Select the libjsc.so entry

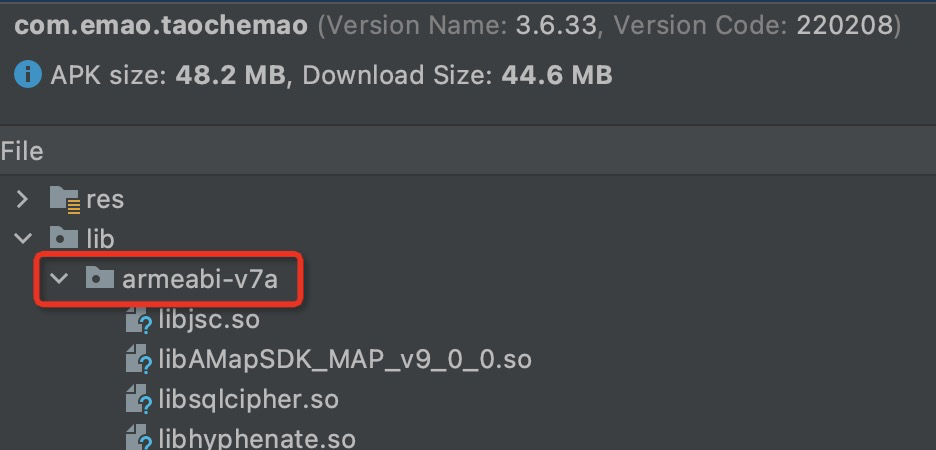pyautogui.click(x=209, y=320)
